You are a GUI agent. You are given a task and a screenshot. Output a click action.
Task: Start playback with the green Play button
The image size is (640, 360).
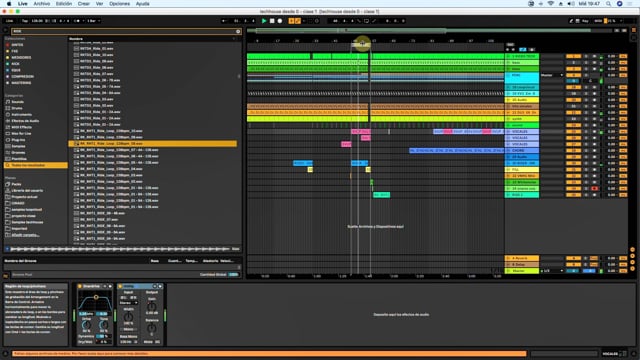[x=264, y=21]
